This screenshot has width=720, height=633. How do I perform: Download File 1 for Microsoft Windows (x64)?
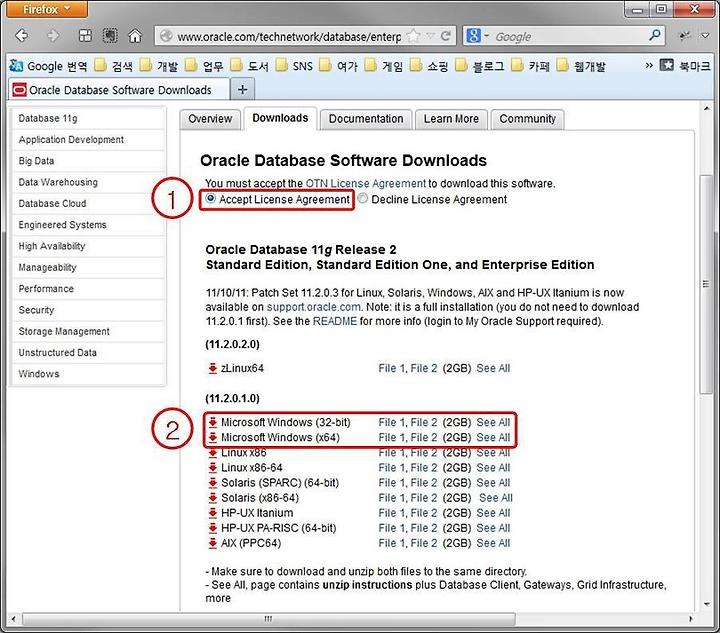(392, 437)
